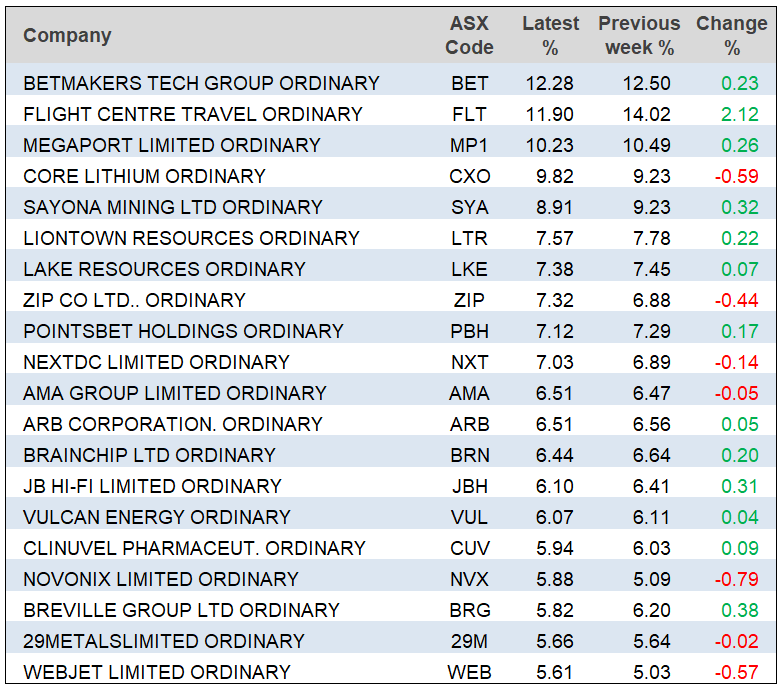
Task: Select BREVILLE GROUP LTD ORDINARY name
Action: tap(181, 610)
